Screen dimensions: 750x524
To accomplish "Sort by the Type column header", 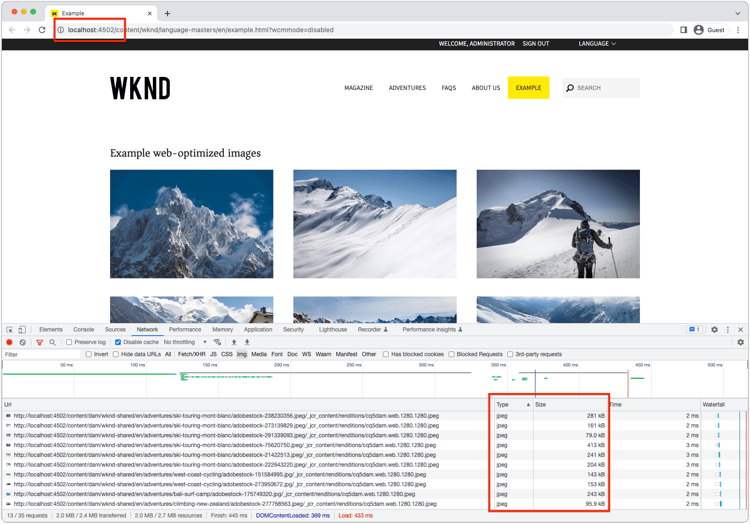I will click(513, 404).
